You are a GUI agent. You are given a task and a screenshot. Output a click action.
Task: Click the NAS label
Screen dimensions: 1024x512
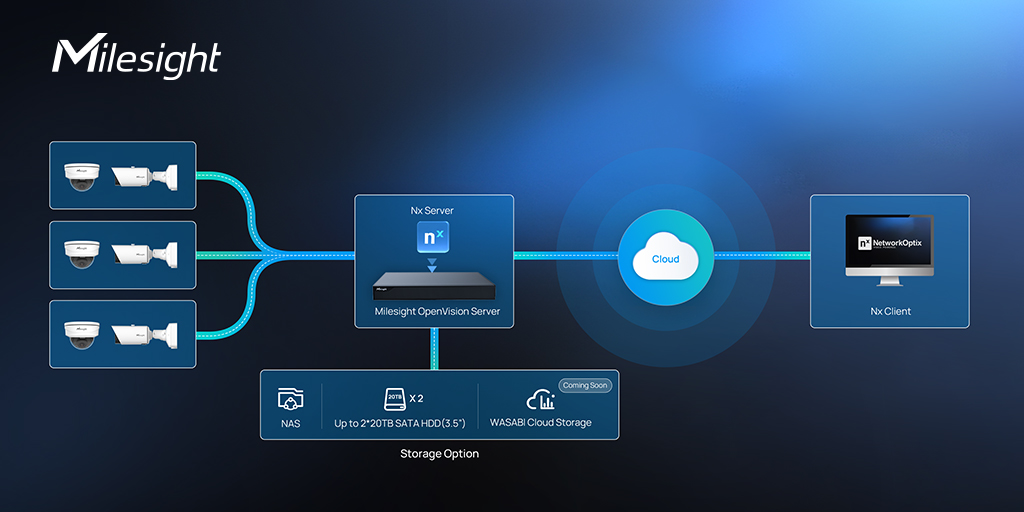point(291,424)
